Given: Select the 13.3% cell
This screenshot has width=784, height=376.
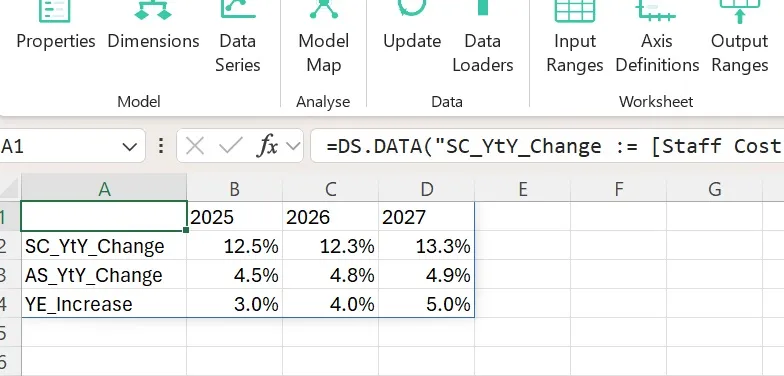Looking at the screenshot, I should coord(426,246).
